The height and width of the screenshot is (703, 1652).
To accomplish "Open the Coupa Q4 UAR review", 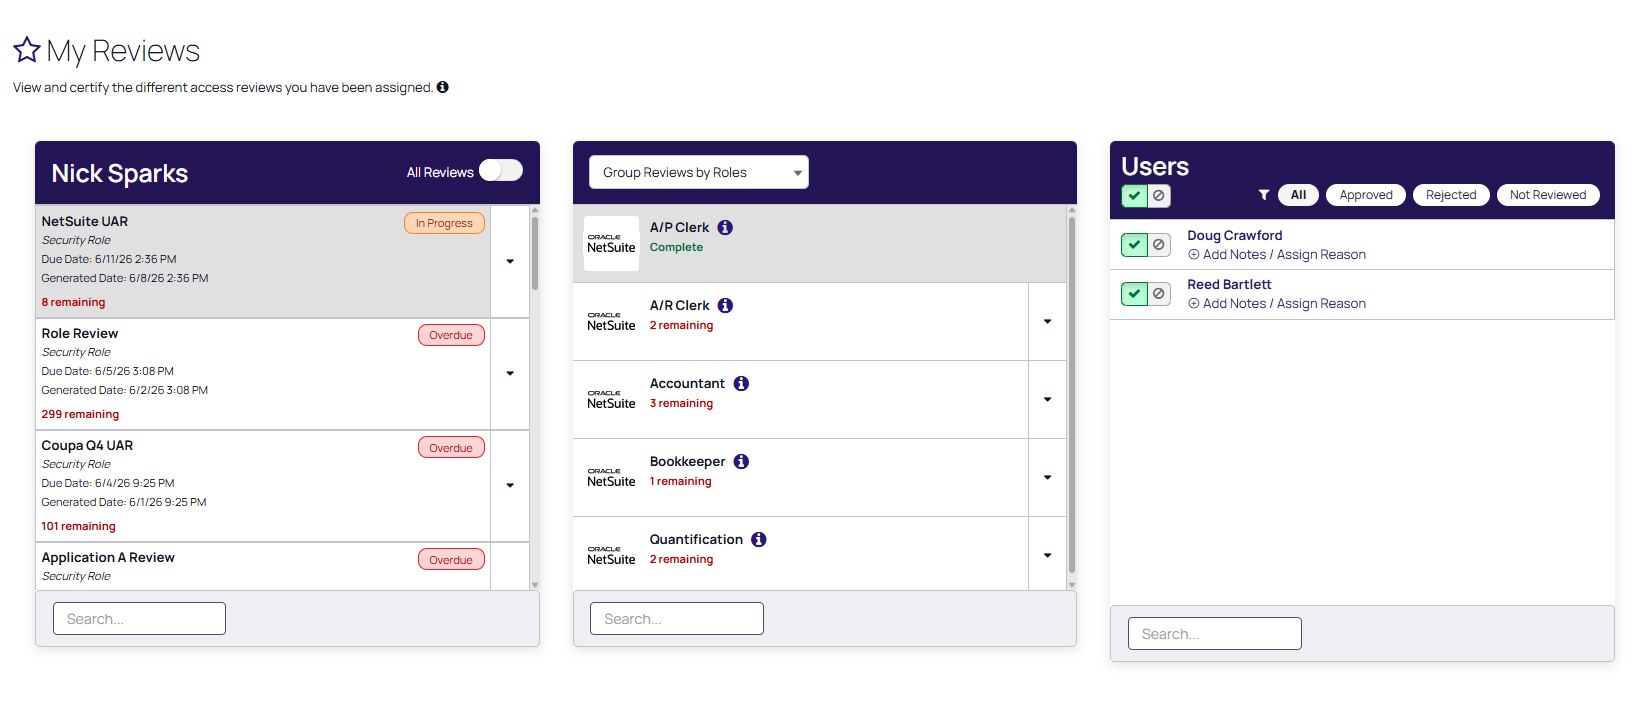I will (263, 486).
